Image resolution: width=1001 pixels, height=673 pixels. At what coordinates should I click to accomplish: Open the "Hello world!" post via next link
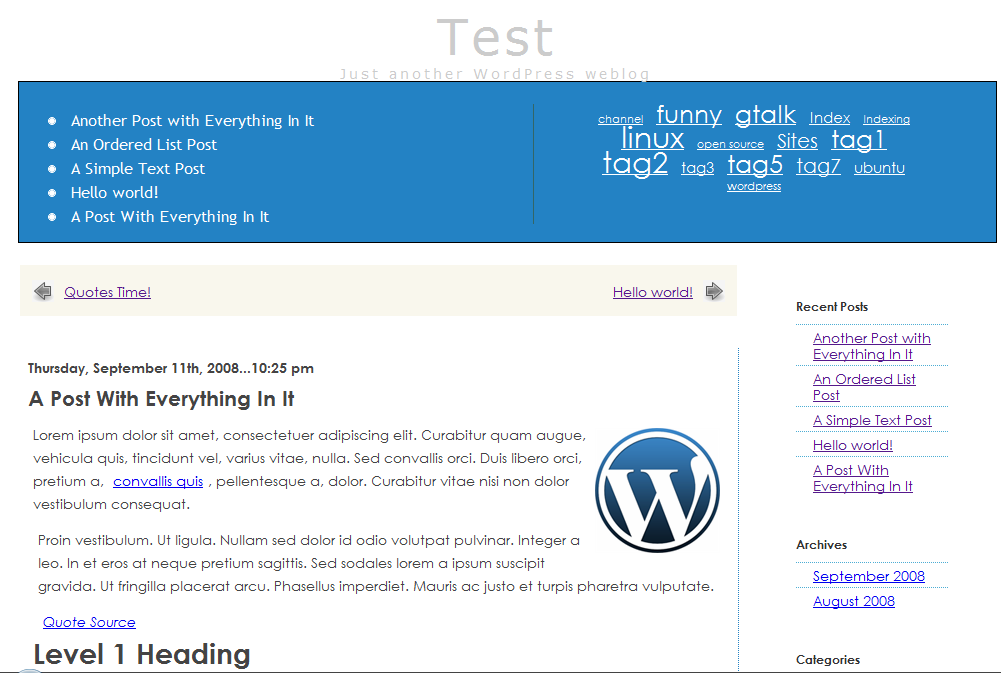point(652,292)
